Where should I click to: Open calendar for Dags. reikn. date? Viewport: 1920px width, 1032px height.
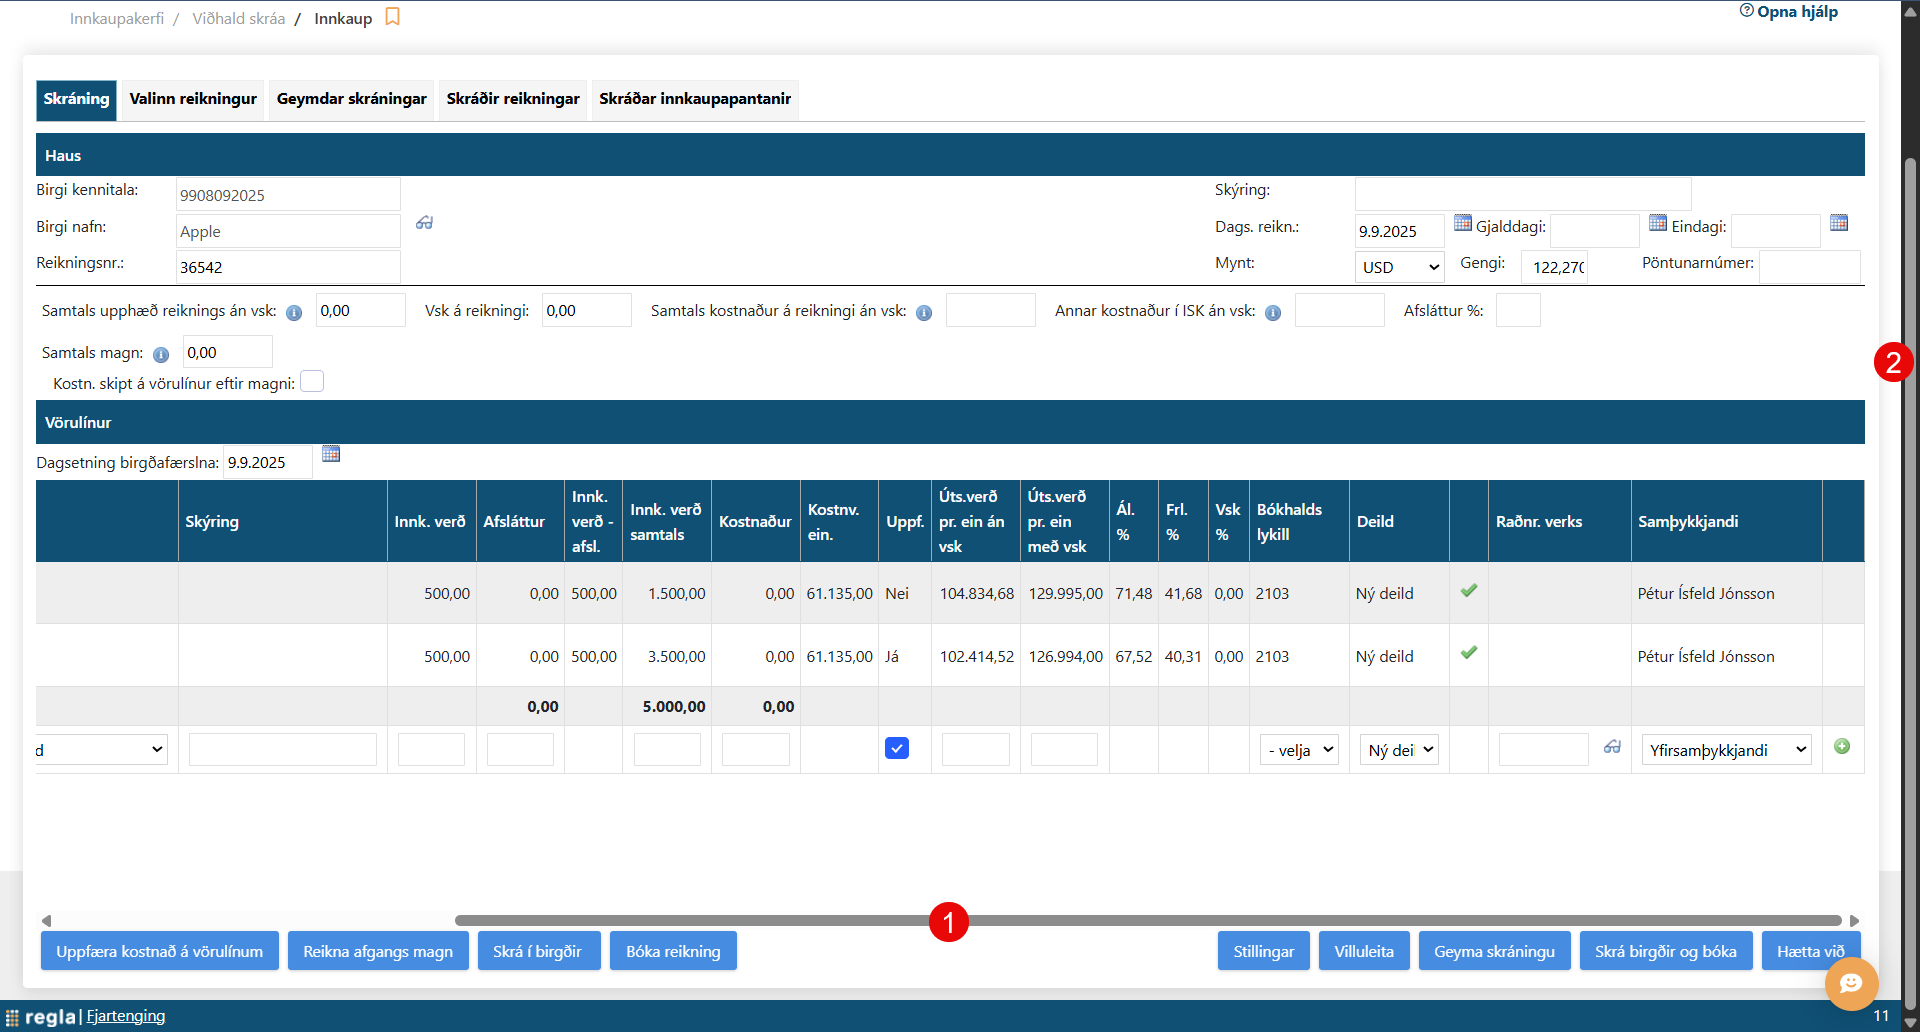1462,223
